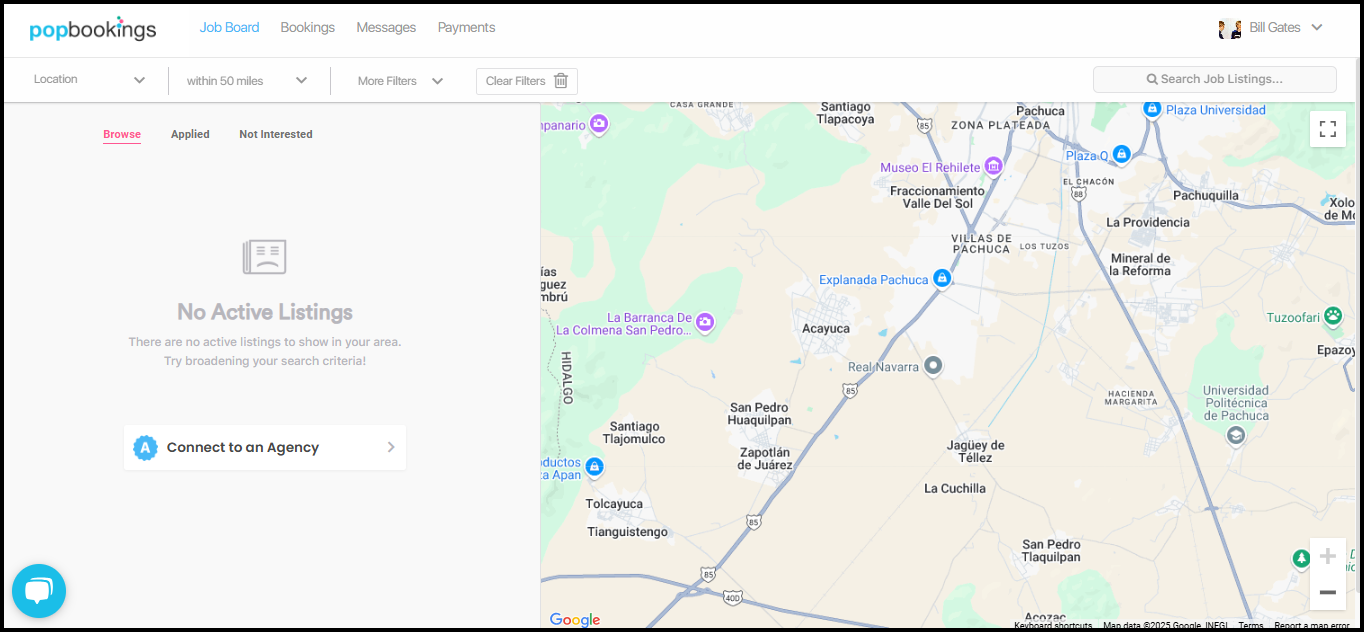Click the agency 'A' badge icon
The image size is (1364, 632).
coord(146,447)
